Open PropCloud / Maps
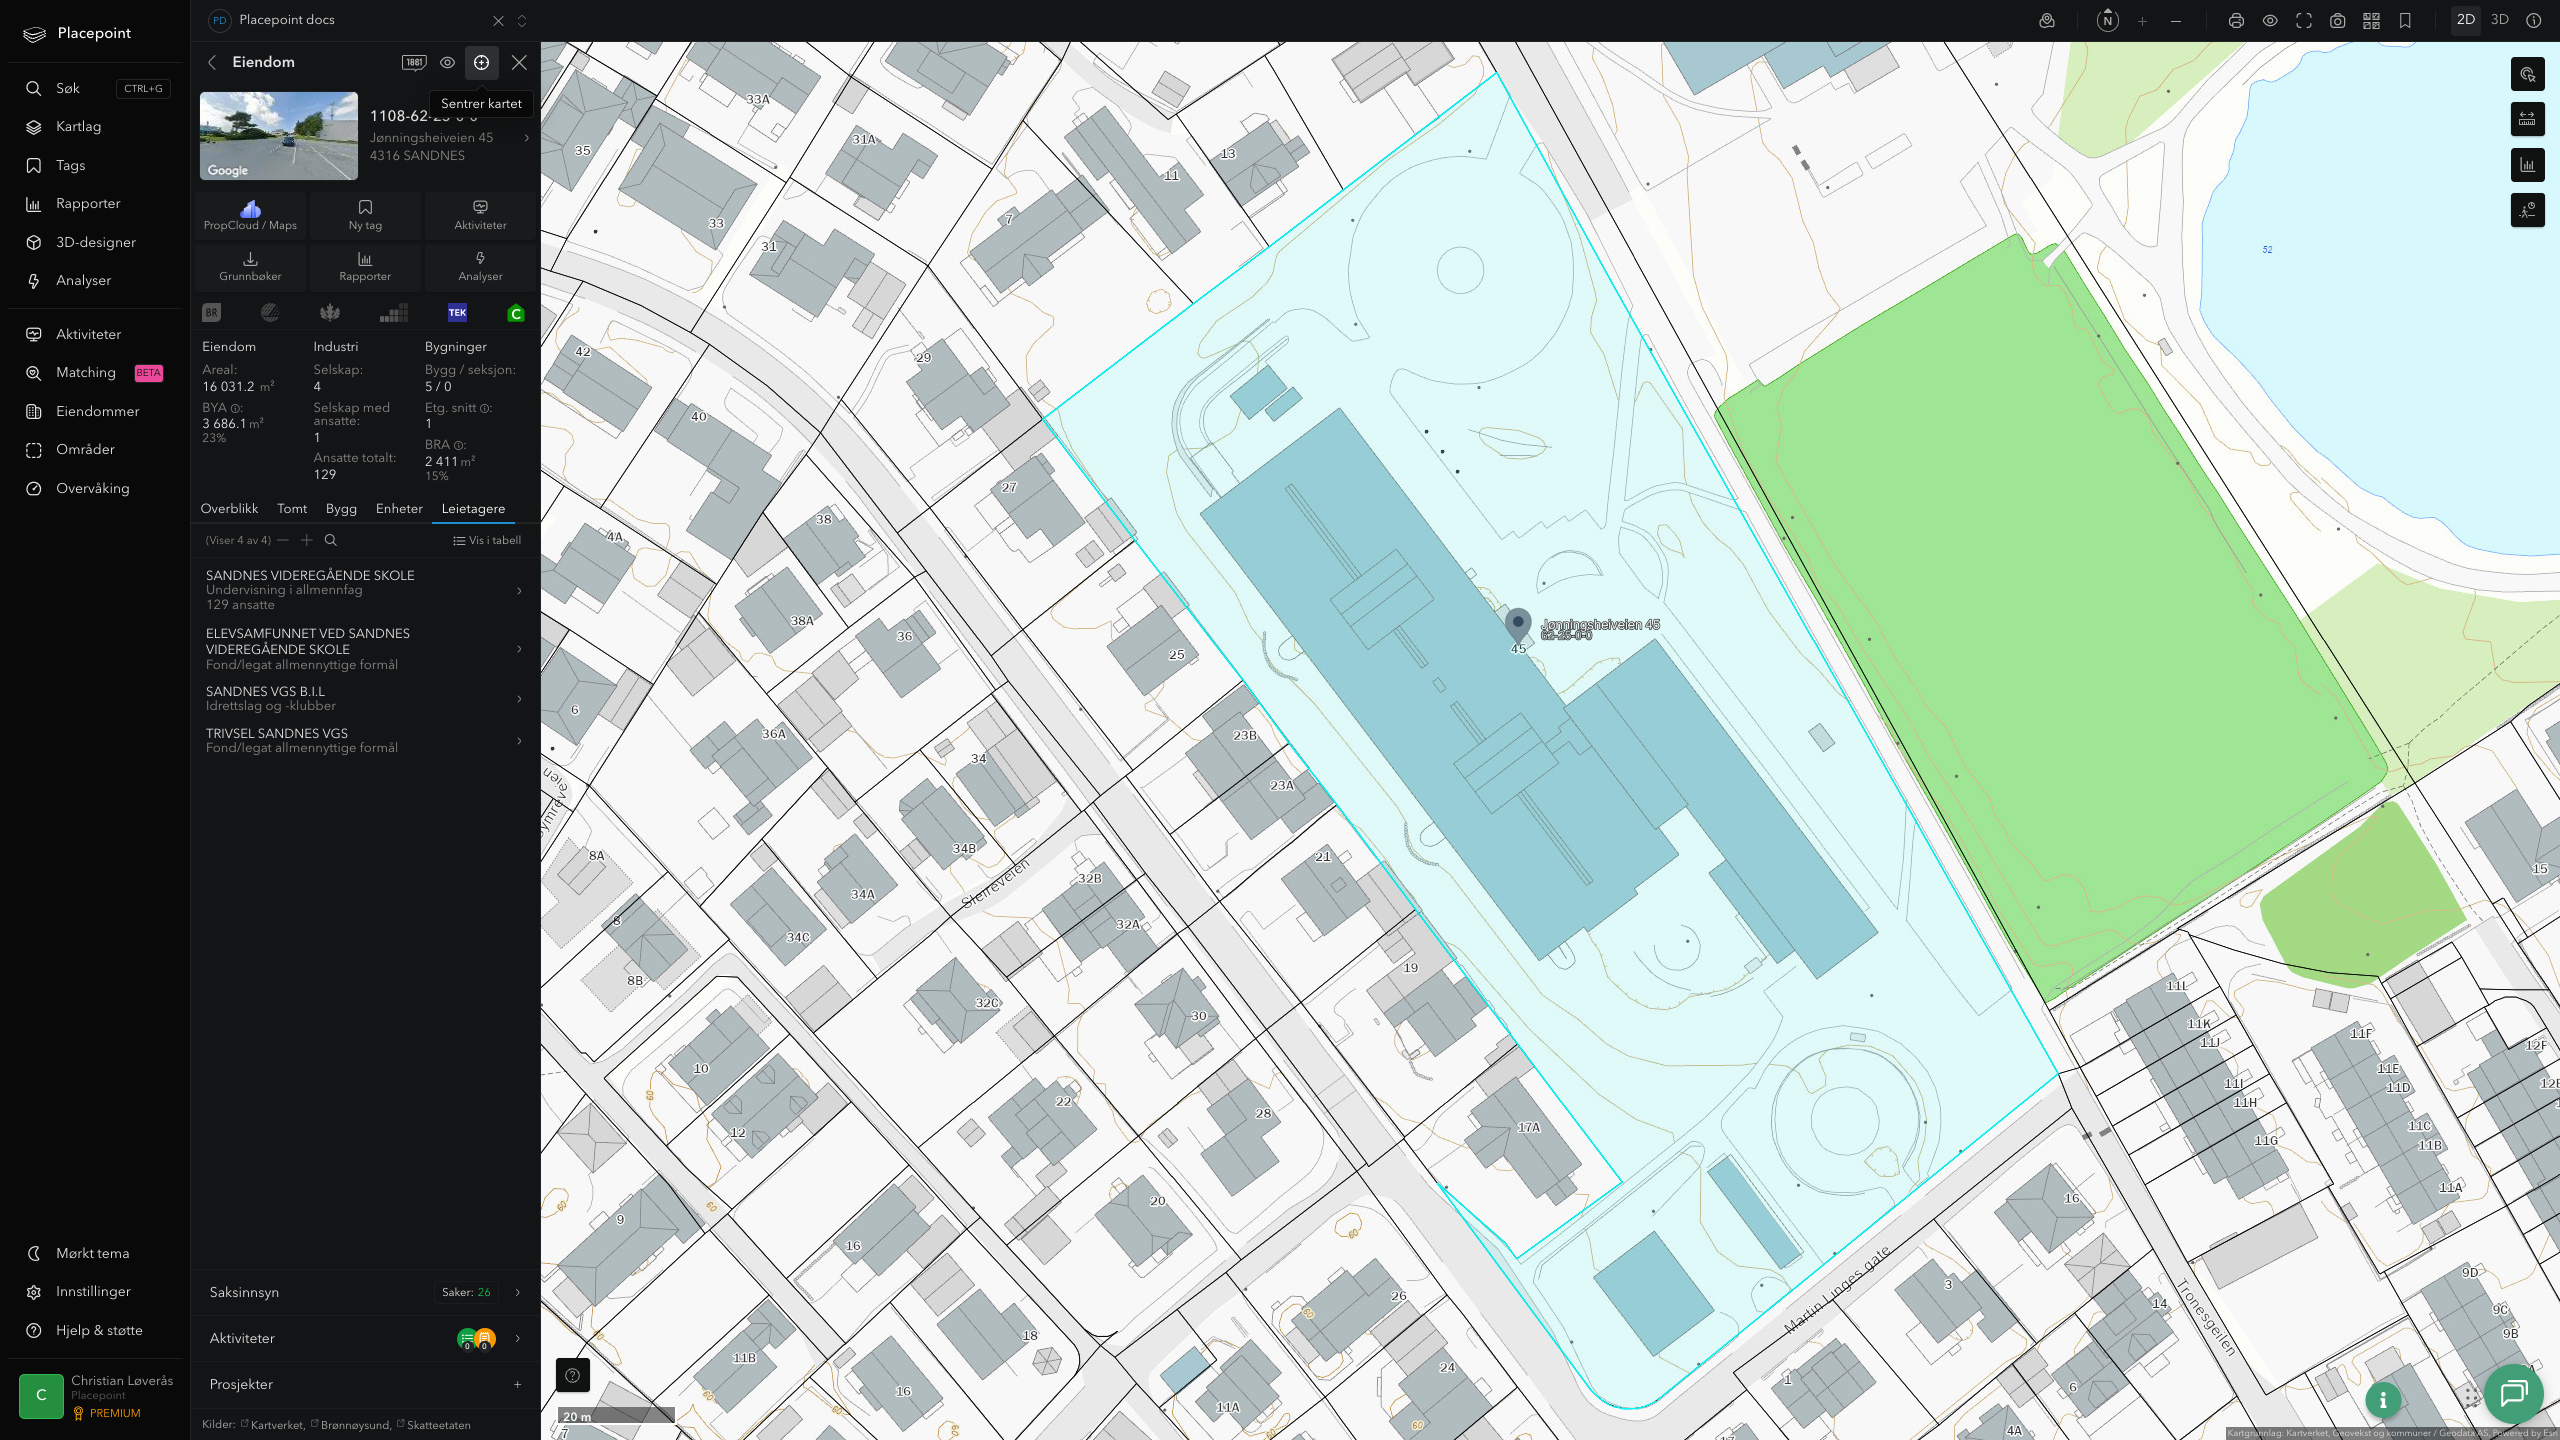 pyautogui.click(x=250, y=215)
